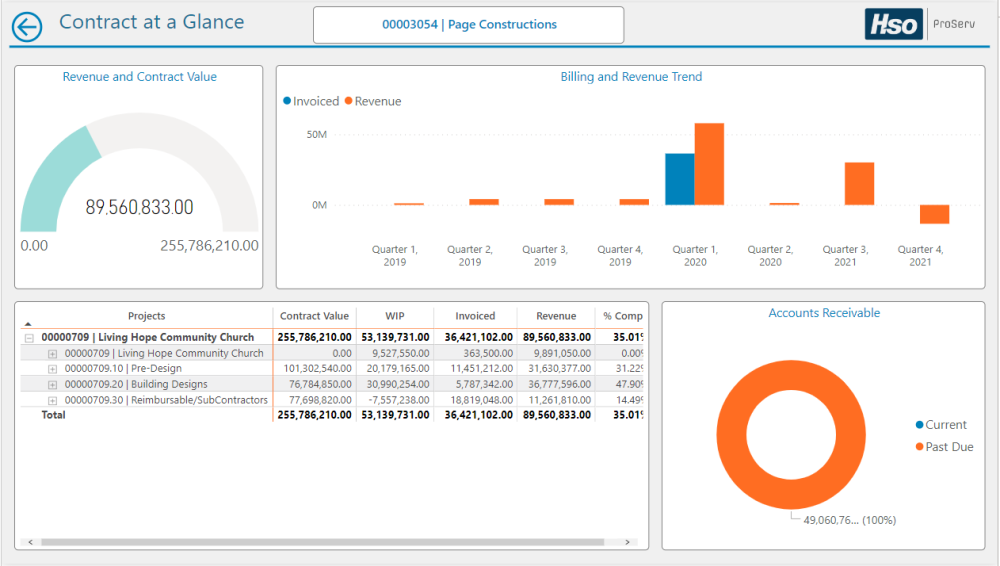Click the HSO logo
1000x566 pixels.
coord(893,24)
